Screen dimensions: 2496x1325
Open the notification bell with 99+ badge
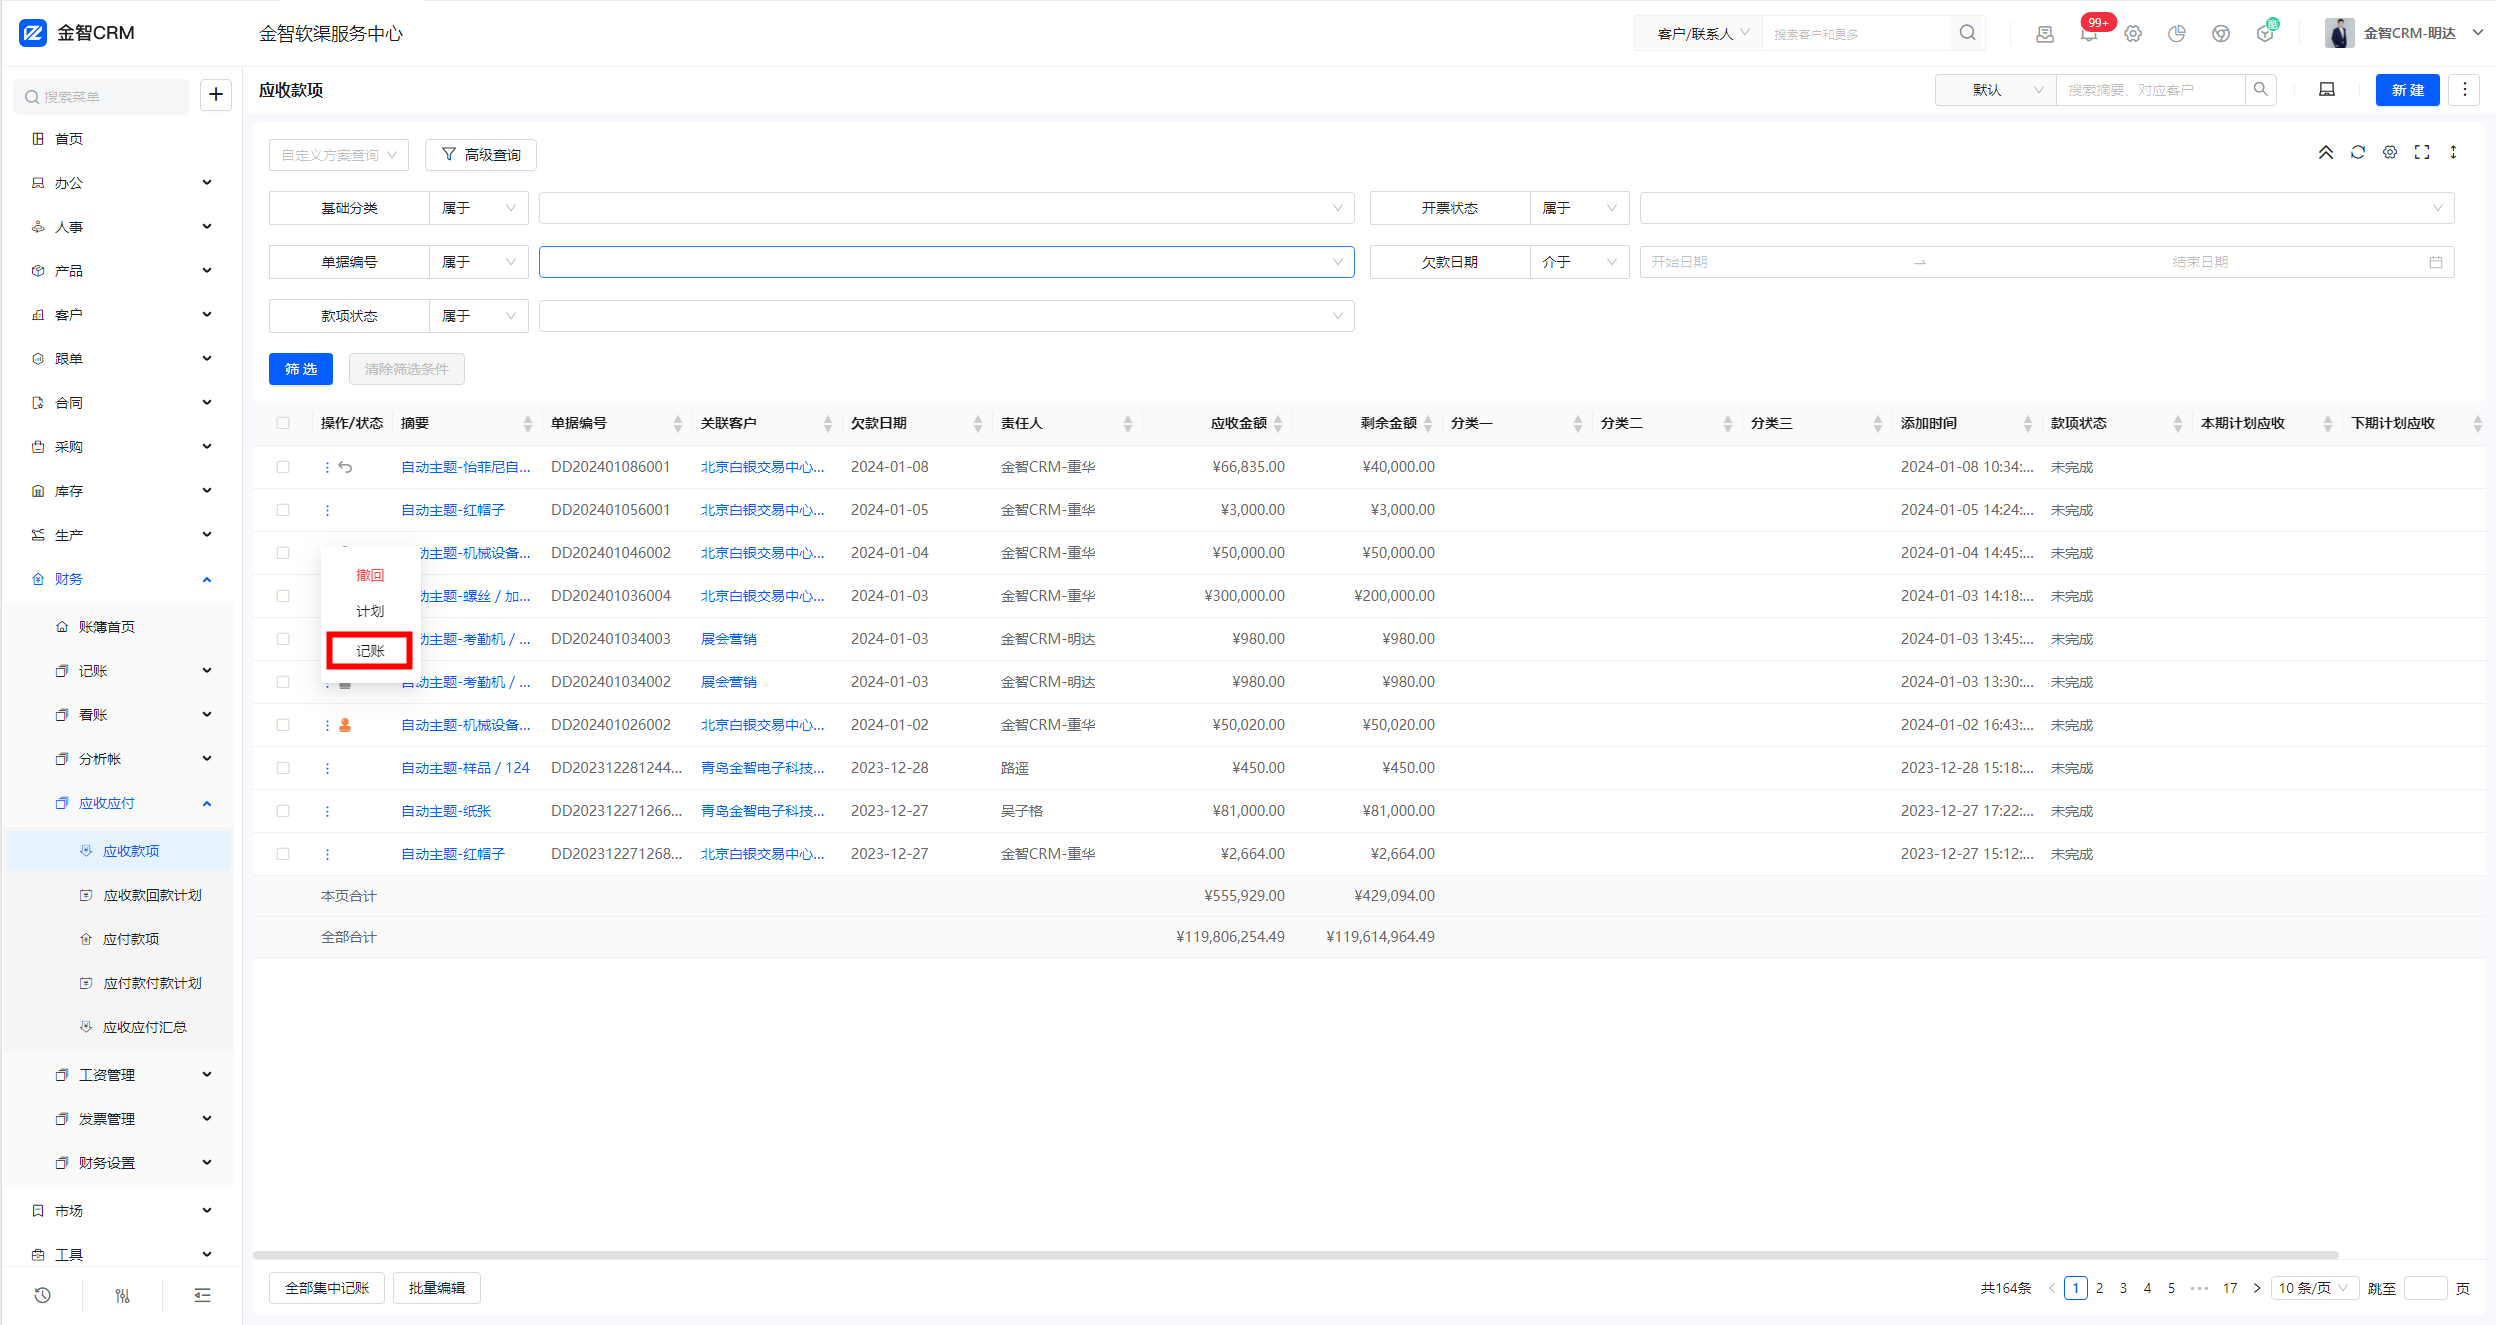(x=2089, y=33)
